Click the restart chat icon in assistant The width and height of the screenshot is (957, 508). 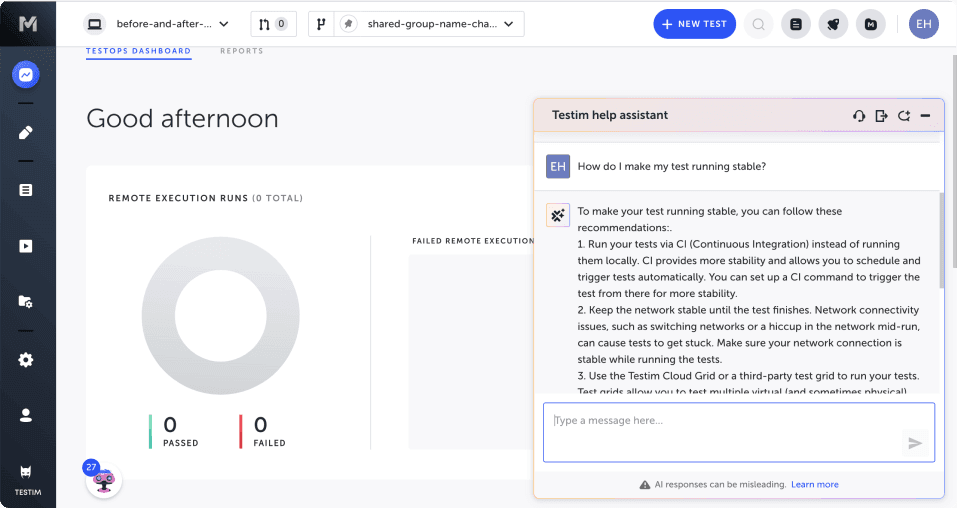click(904, 115)
